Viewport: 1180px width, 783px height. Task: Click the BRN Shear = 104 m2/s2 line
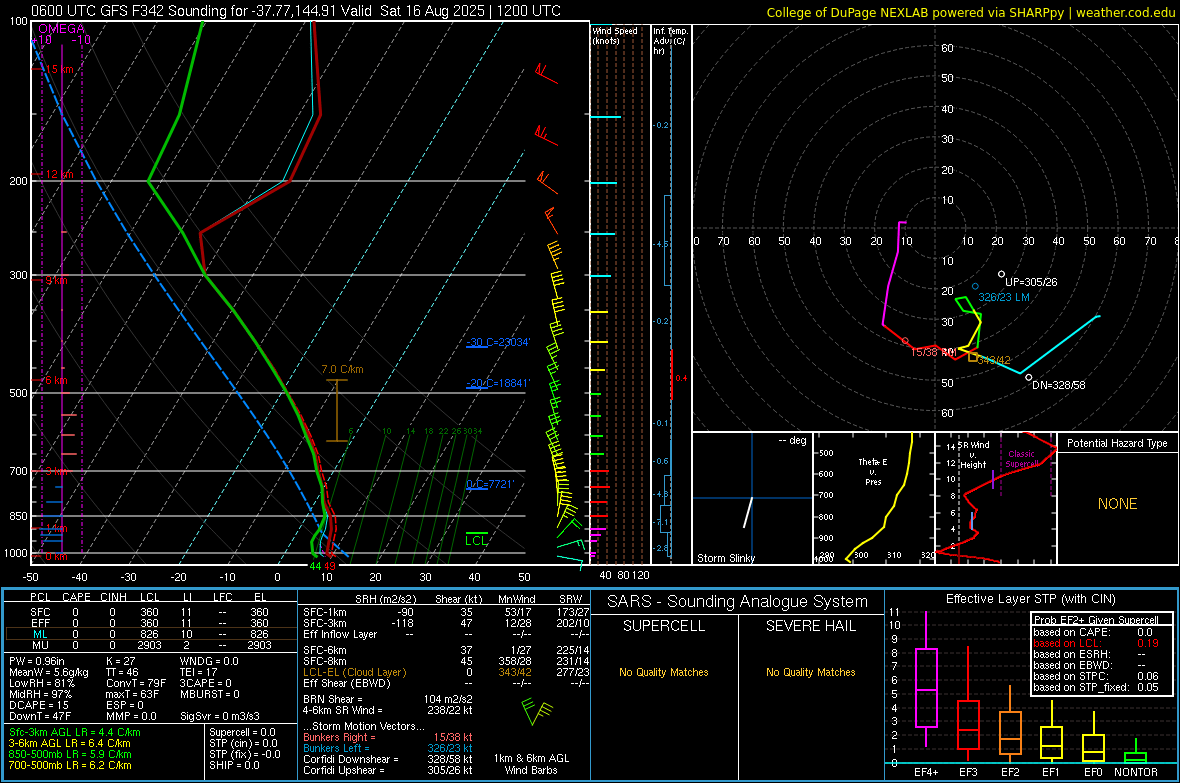click(x=388, y=699)
